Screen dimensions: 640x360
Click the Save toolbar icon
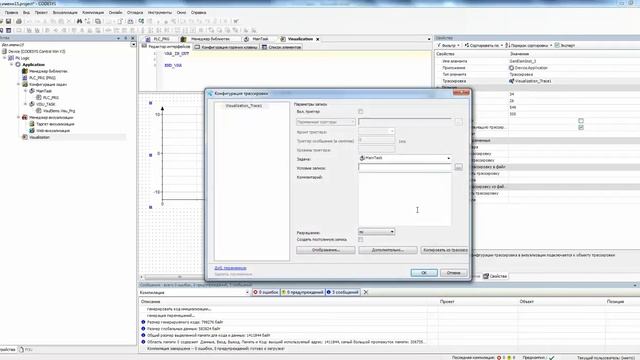(x=8, y=21)
